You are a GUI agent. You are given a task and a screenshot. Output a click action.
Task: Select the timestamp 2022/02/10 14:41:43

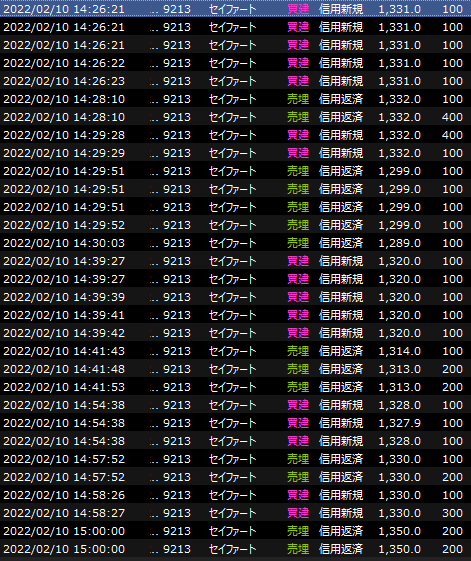pos(64,351)
